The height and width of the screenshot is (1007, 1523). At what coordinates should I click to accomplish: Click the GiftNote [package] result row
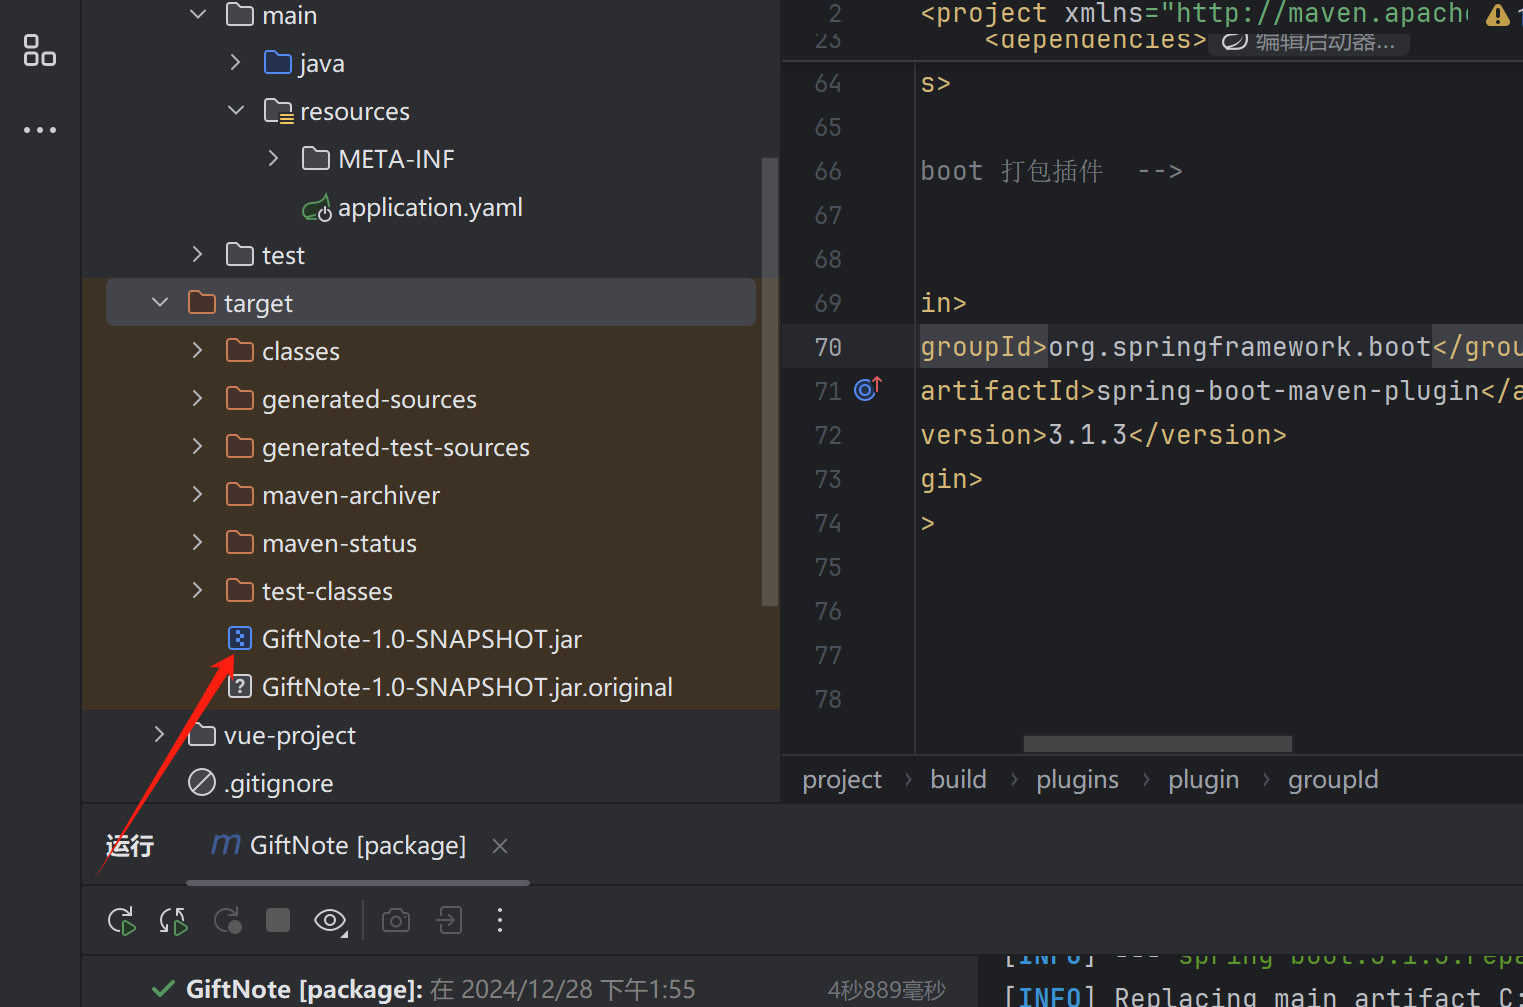530,989
